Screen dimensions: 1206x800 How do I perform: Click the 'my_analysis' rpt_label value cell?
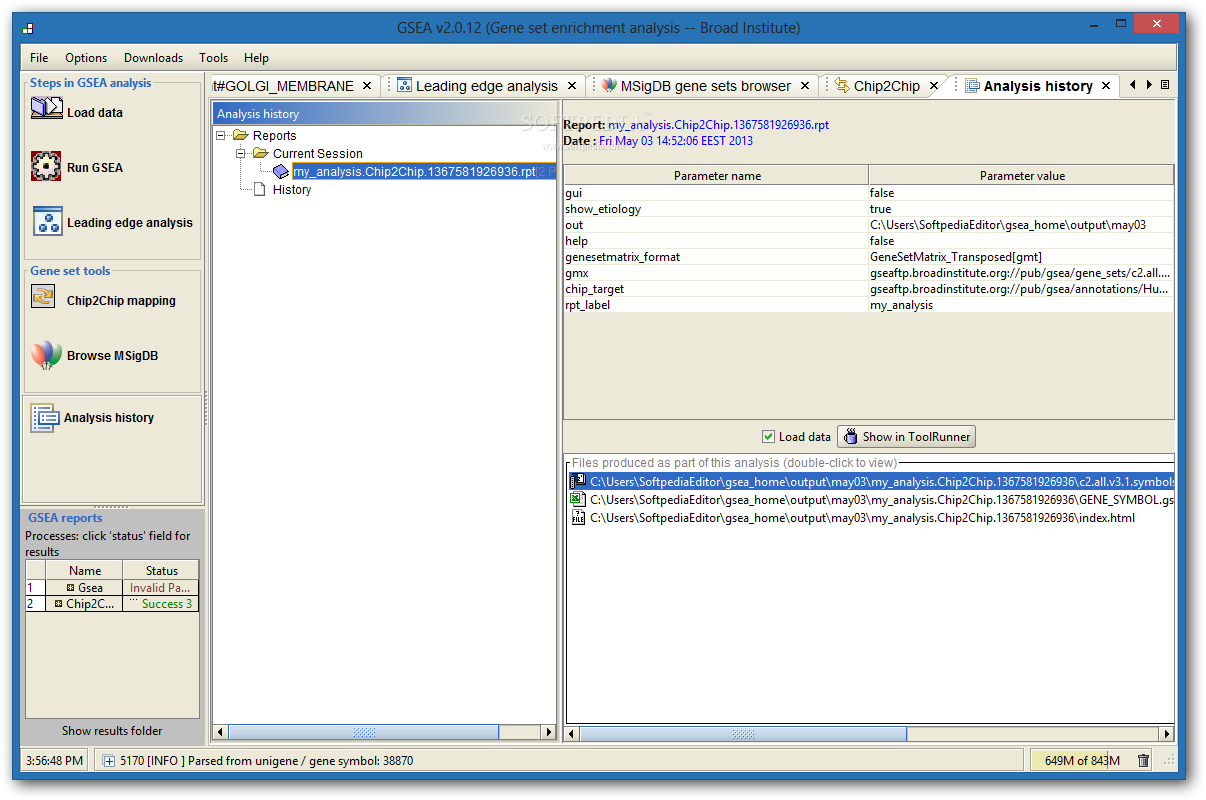coord(1021,305)
